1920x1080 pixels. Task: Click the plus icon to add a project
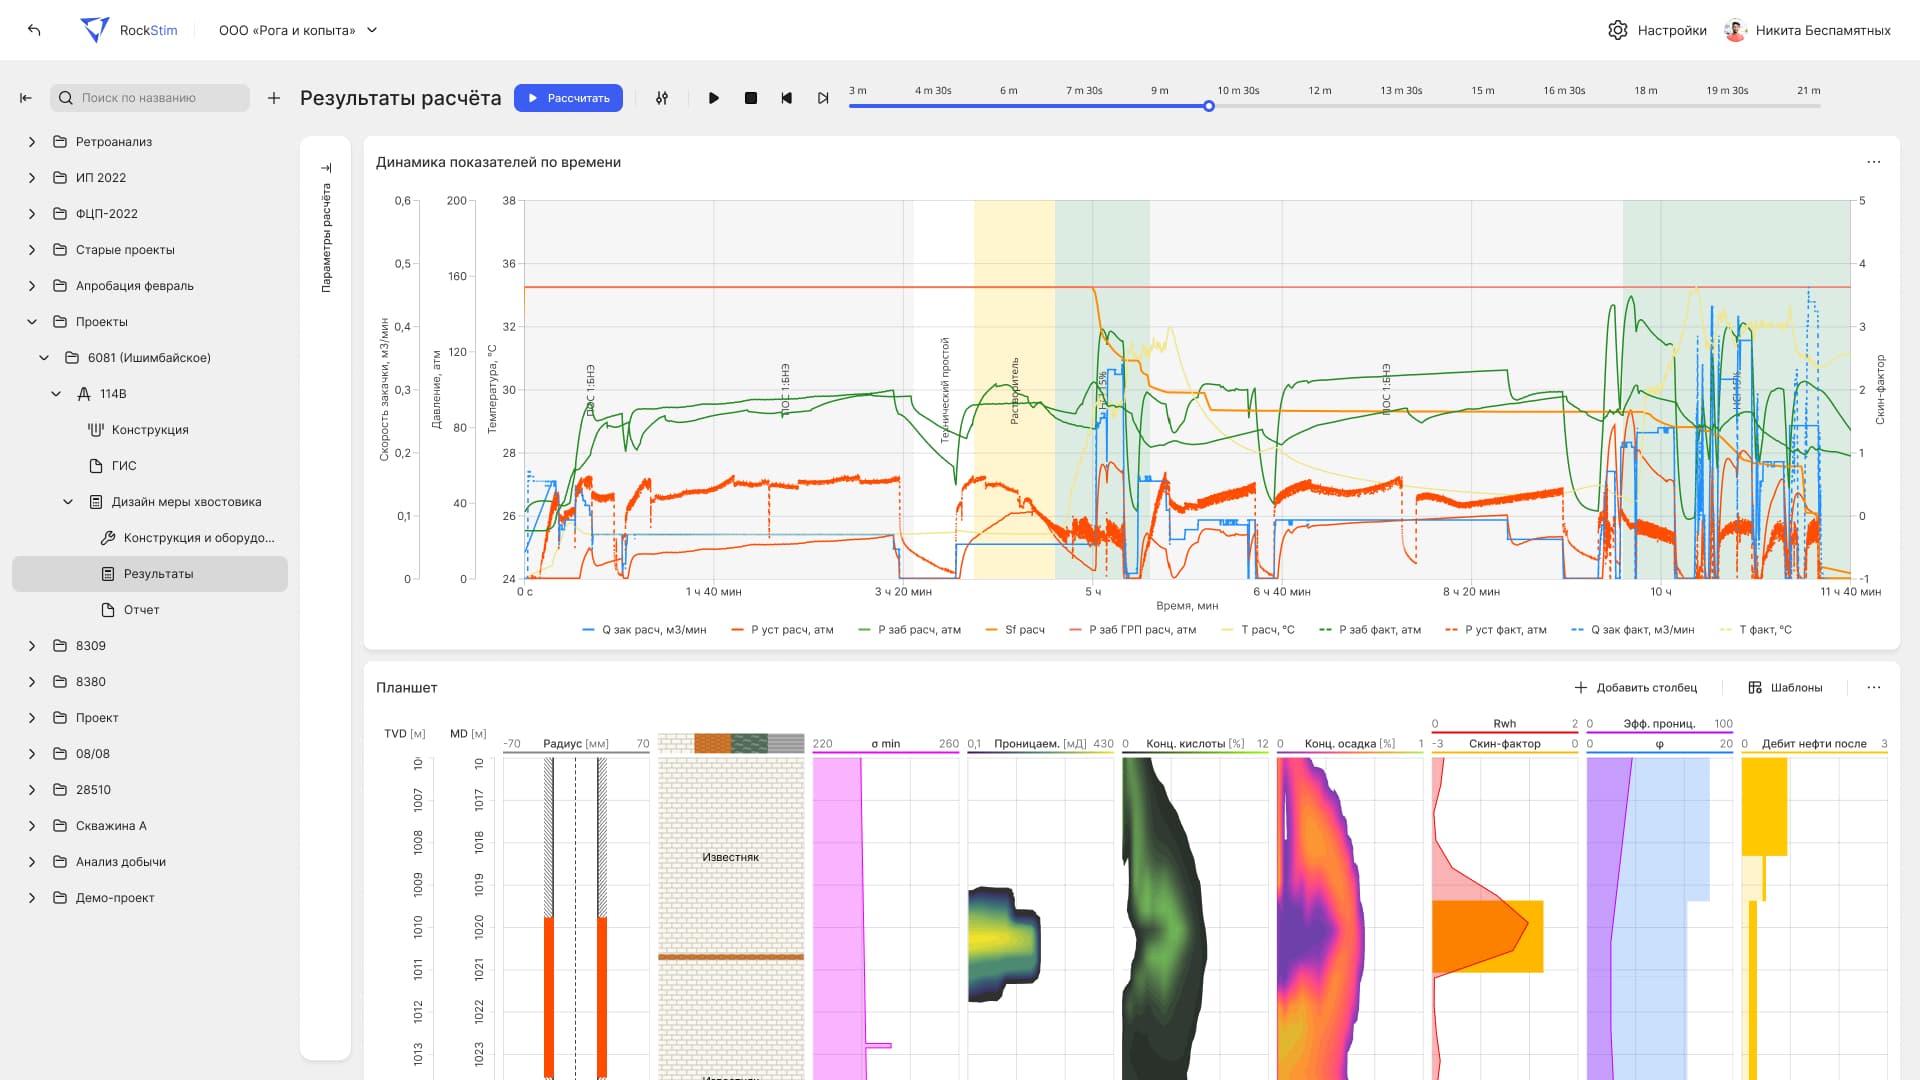click(274, 98)
